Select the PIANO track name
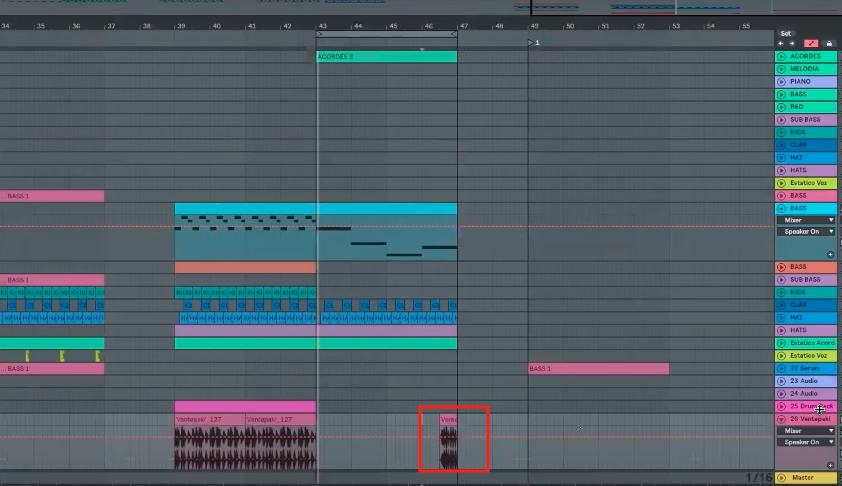This screenshot has height=486, width=842. (800, 82)
